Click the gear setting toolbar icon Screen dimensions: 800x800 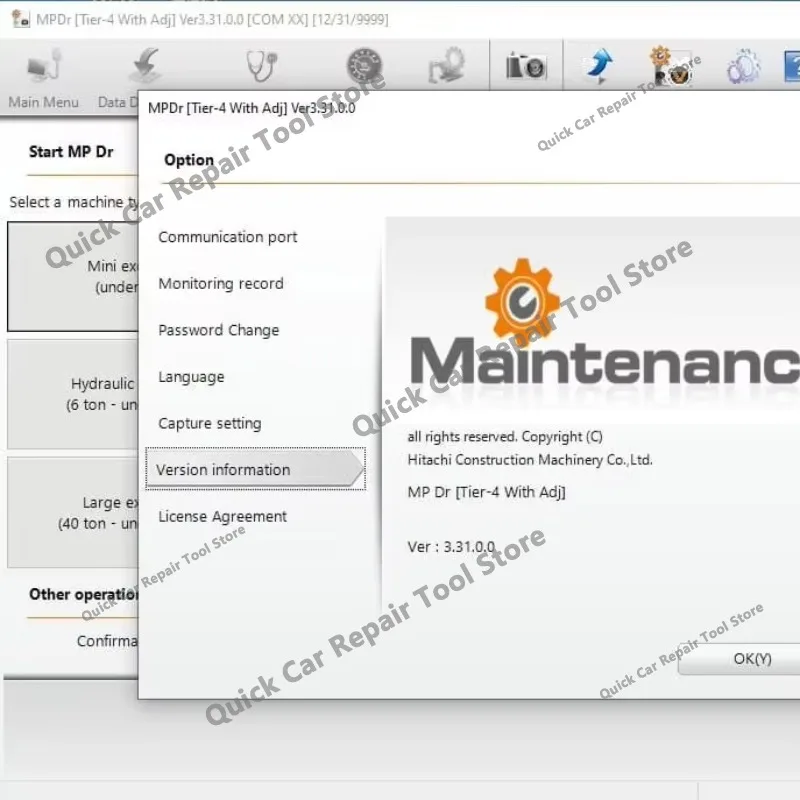click(x=446, y=66)
